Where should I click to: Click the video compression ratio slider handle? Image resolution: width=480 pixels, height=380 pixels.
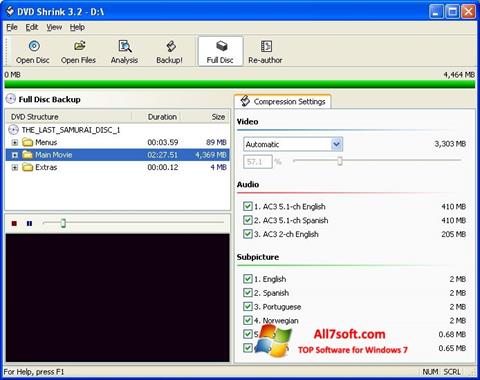(340, 161)
